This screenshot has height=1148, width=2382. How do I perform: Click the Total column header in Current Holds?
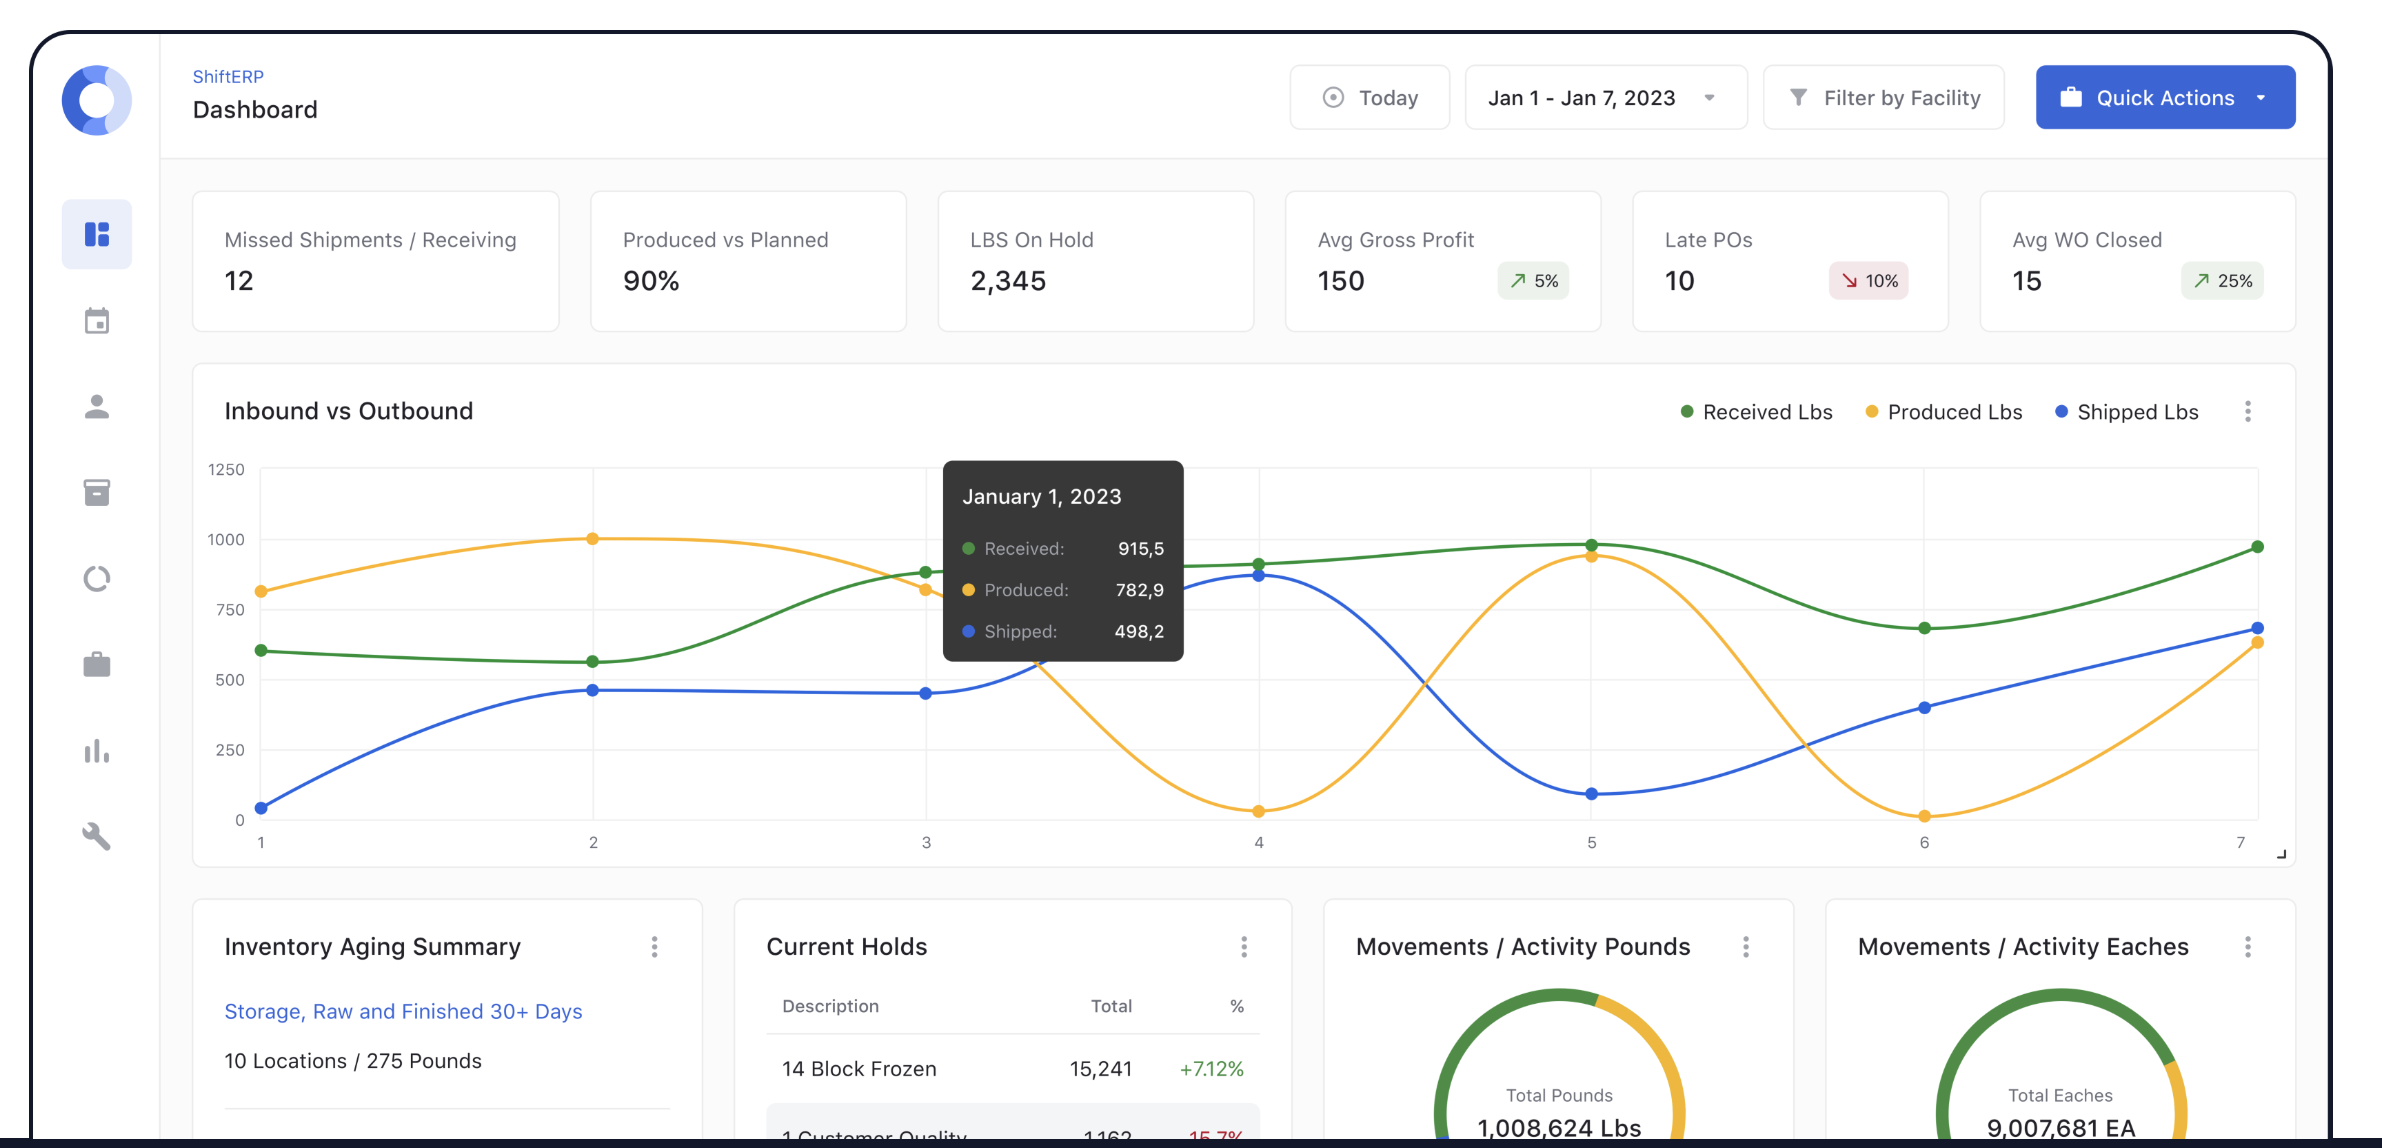[x=1111, y=1006]
